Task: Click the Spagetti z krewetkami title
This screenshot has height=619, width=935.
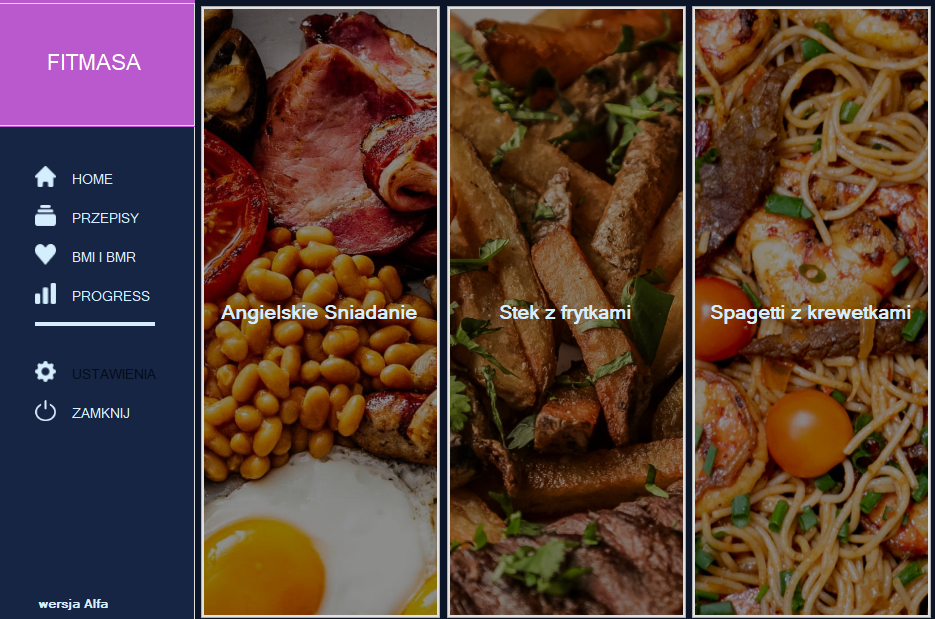Action: [810, 312]
